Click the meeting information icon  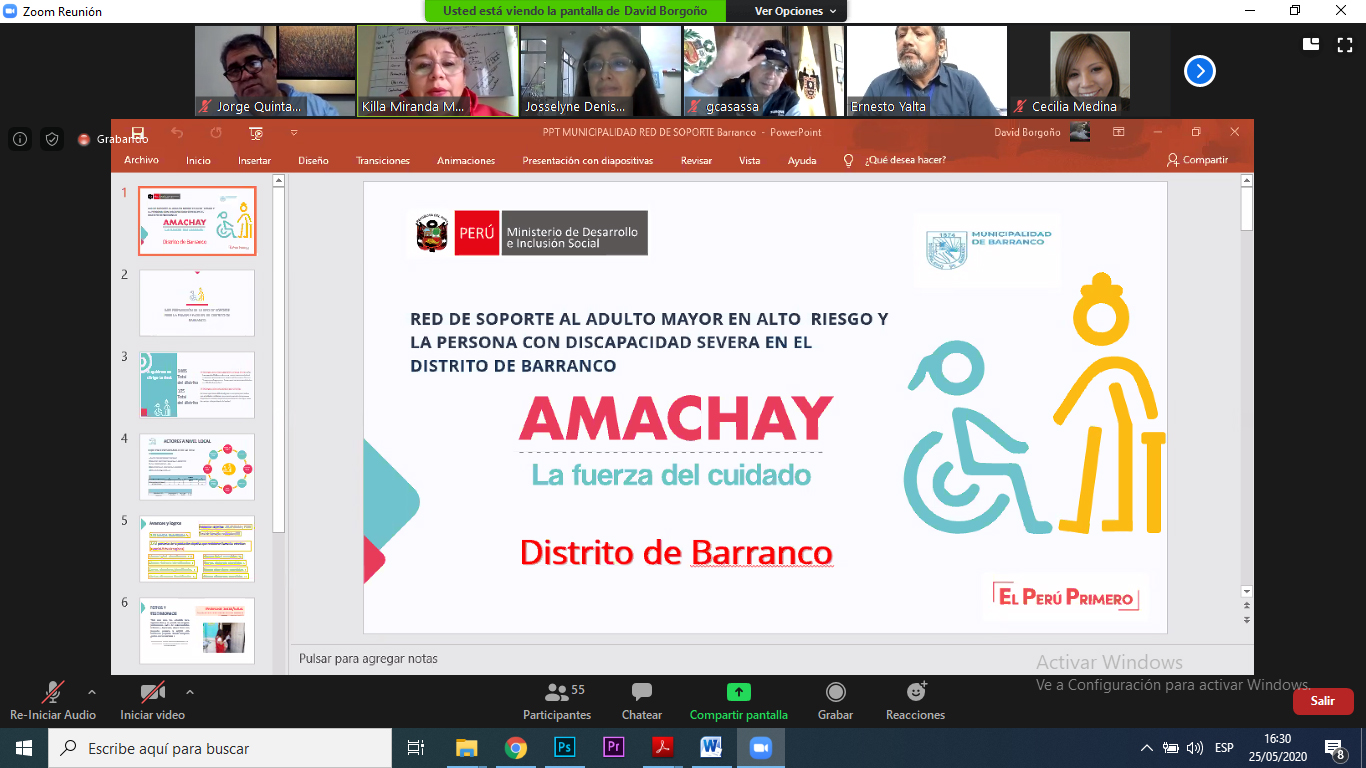(x=20, y=139)
